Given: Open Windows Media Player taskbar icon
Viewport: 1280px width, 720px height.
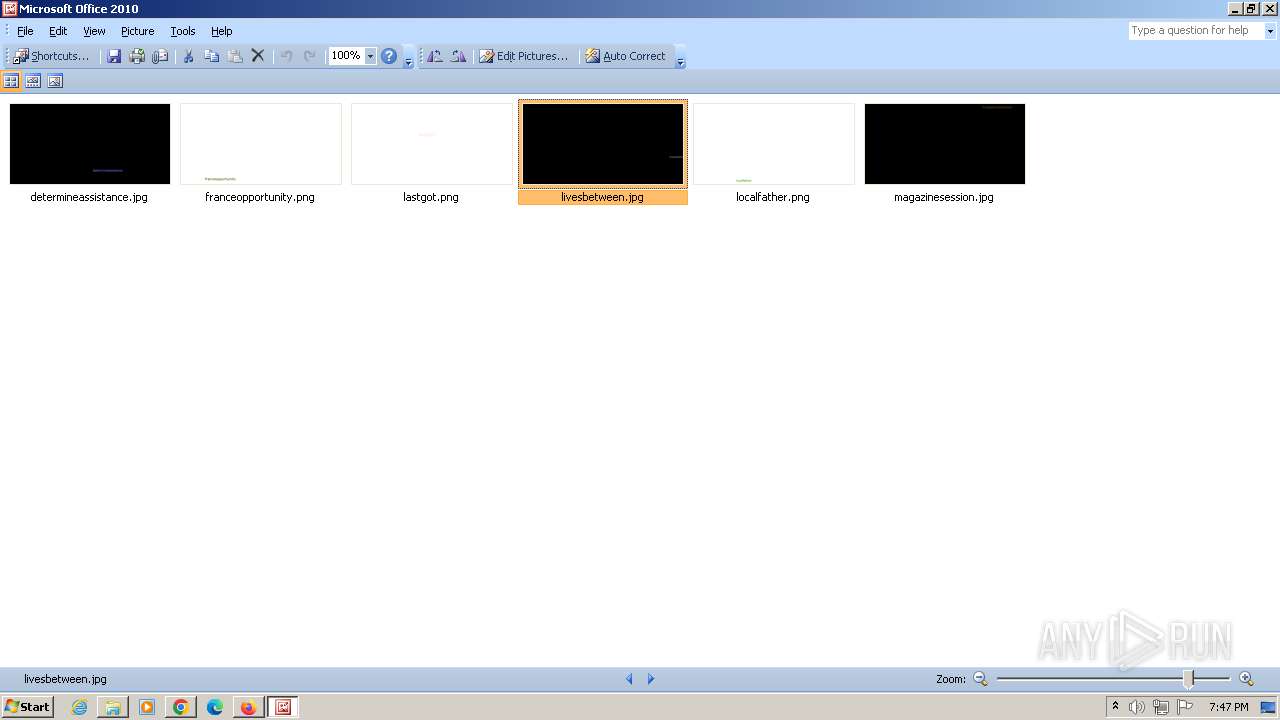Looking at the screenshot, I should pos(147,707).
